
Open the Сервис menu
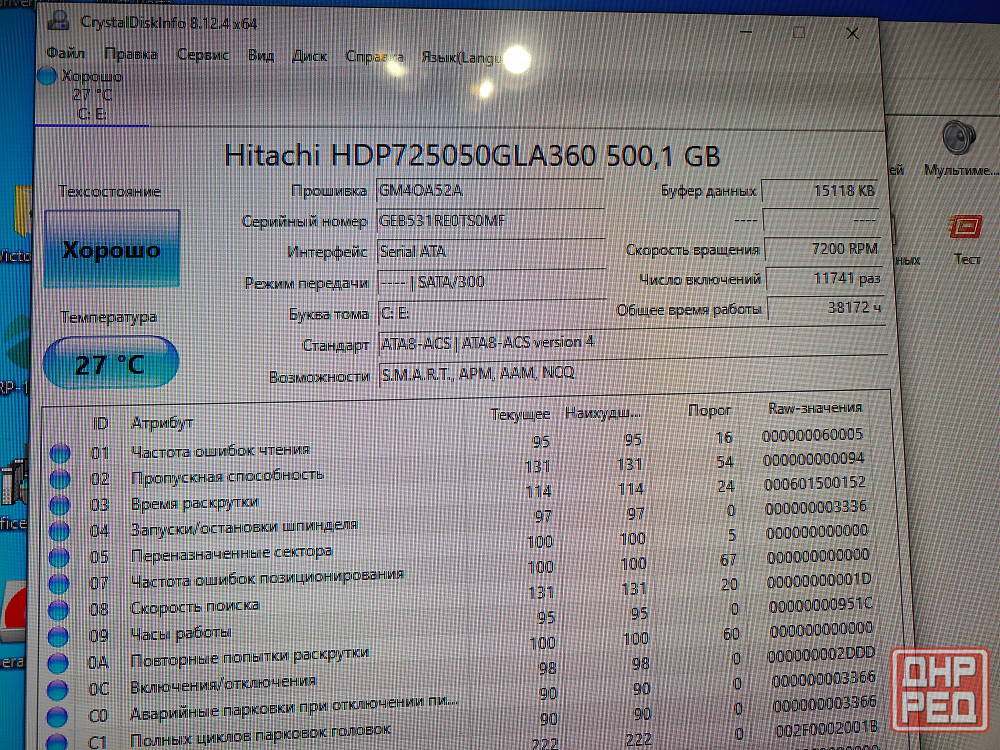point(203,55)
